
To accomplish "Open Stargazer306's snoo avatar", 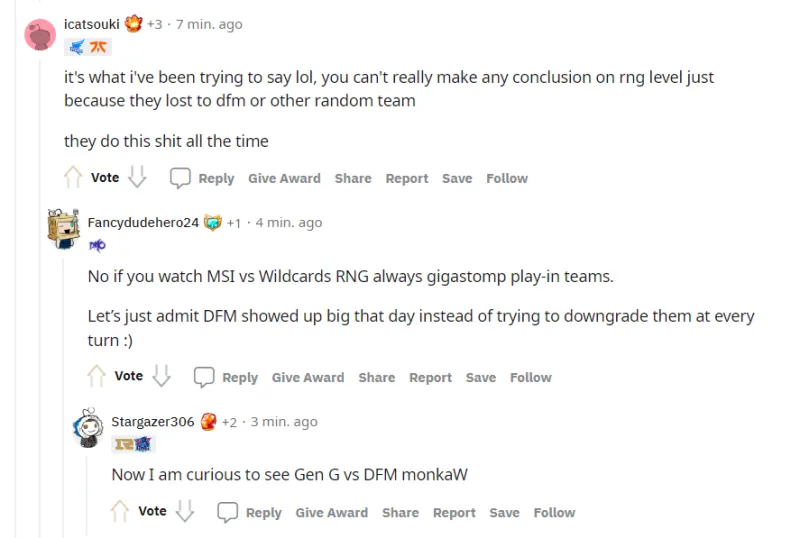I will coord(88,428).
